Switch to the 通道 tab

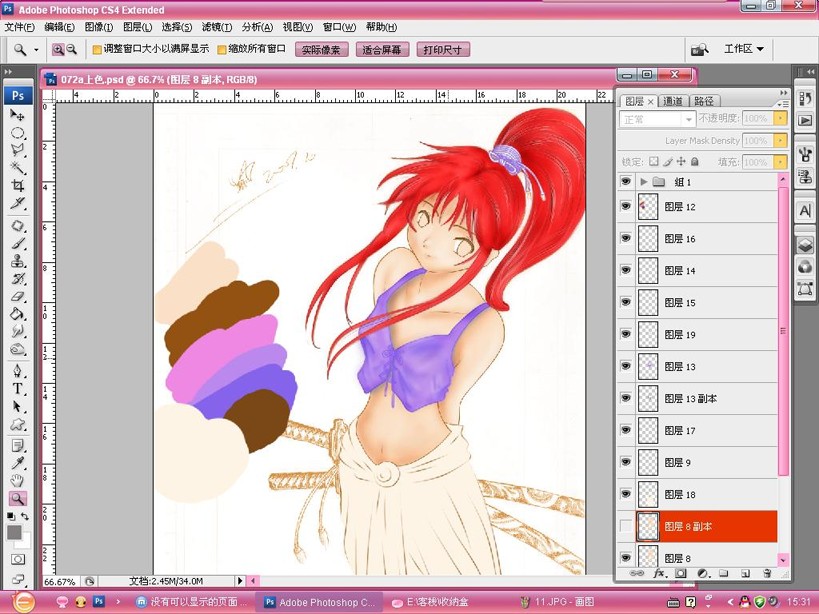pyautogui.click(x=673, y=101)
